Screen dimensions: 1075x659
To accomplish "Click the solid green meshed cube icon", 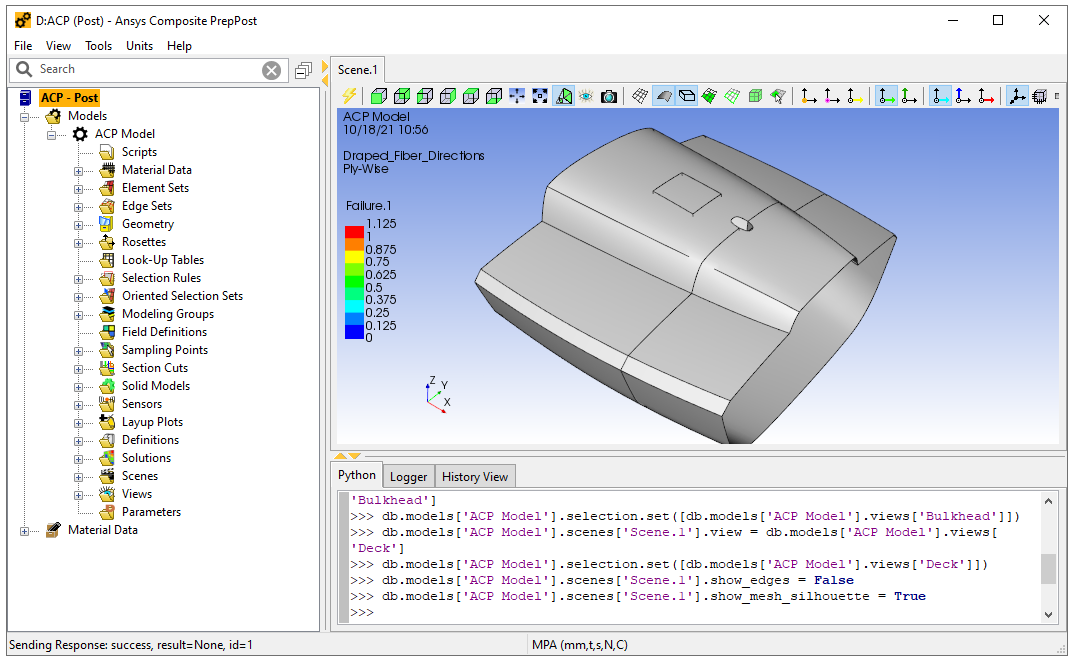I will point(756,96).
